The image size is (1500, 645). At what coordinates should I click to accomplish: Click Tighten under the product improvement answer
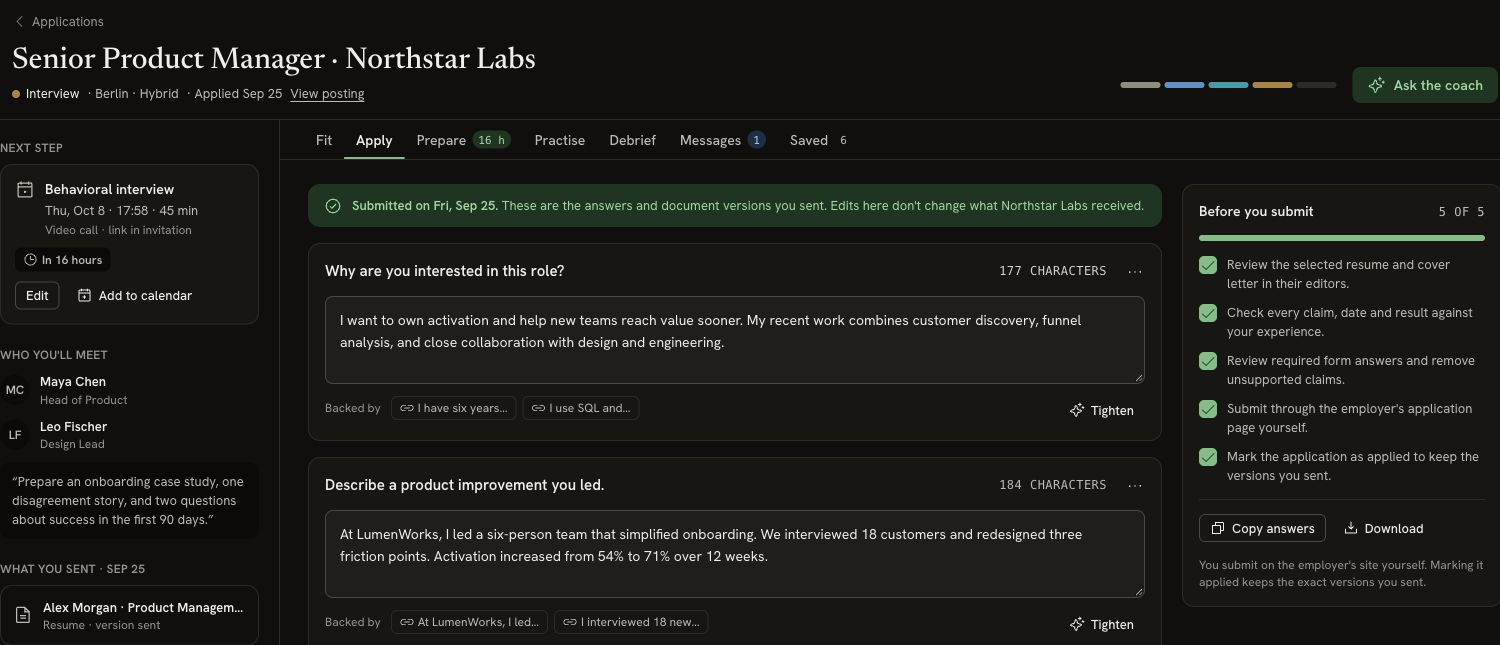pos(1102,624)
